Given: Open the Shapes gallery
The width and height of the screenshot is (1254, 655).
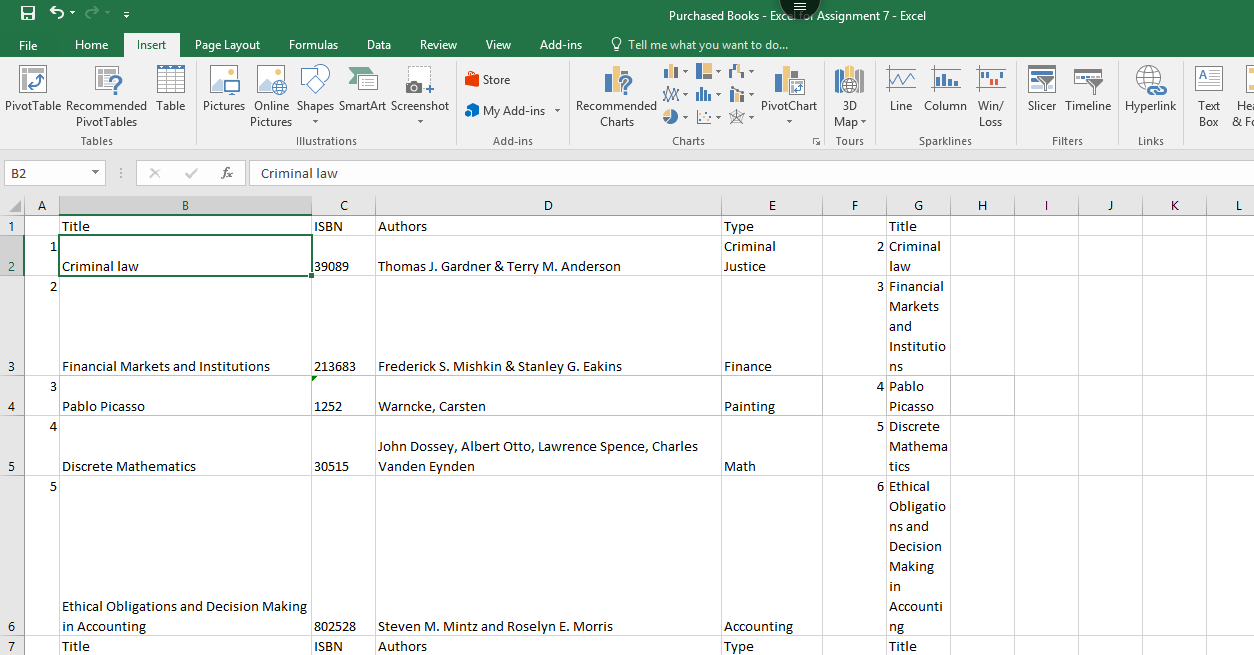Looking at the screenshot, I should tap(315, 95).
